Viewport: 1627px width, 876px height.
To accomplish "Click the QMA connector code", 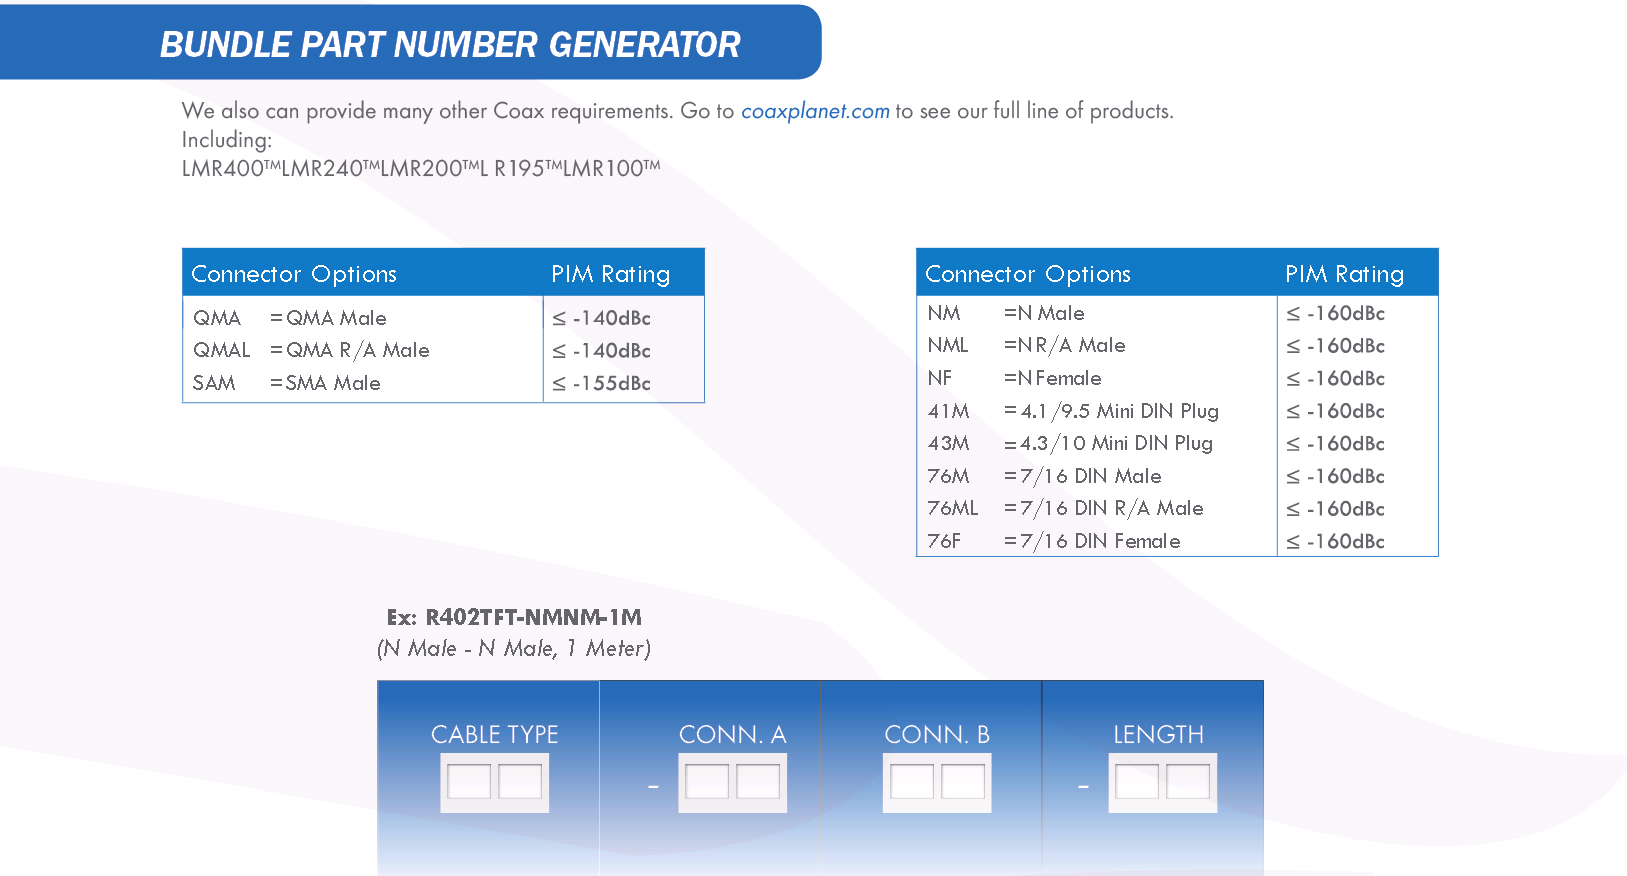I will coord(217,318).
